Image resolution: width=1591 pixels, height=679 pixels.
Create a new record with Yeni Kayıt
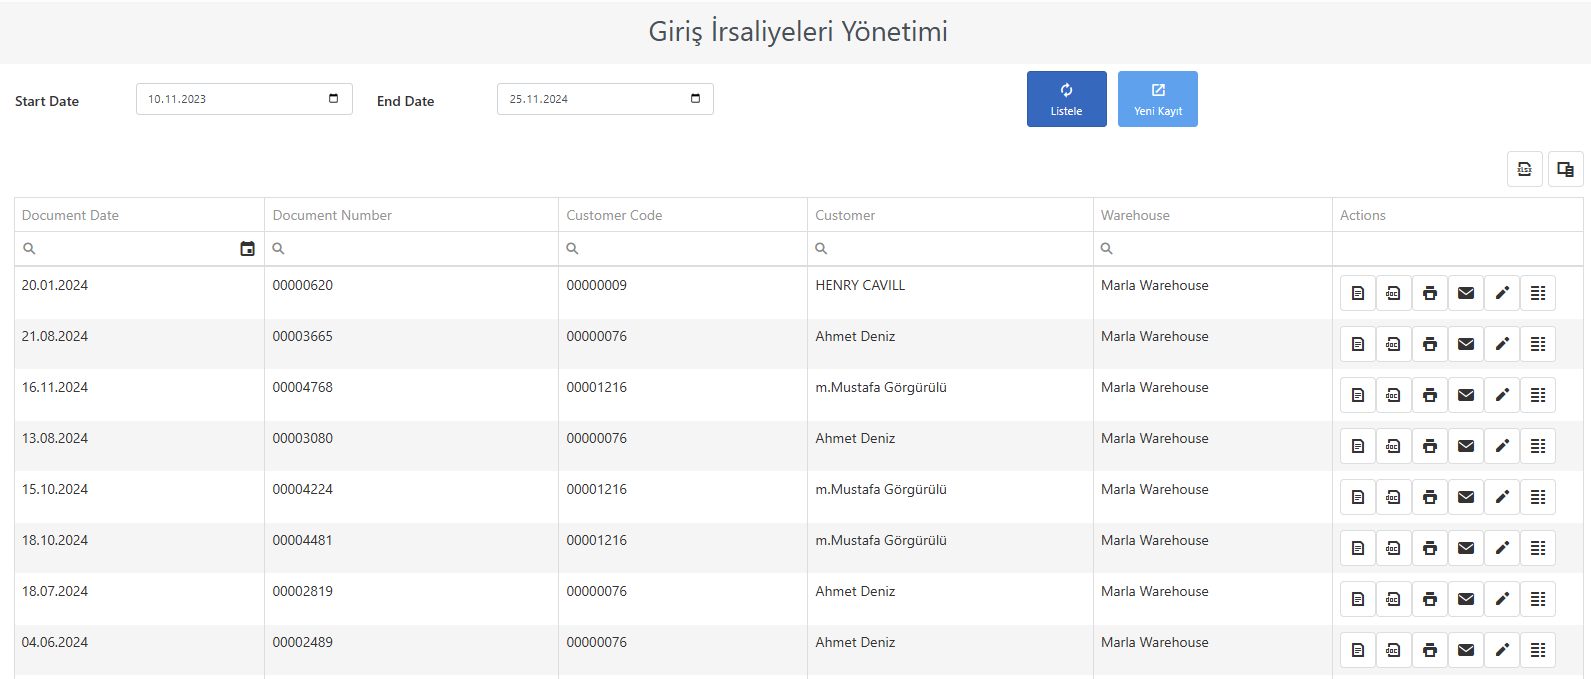point(1158,99)
